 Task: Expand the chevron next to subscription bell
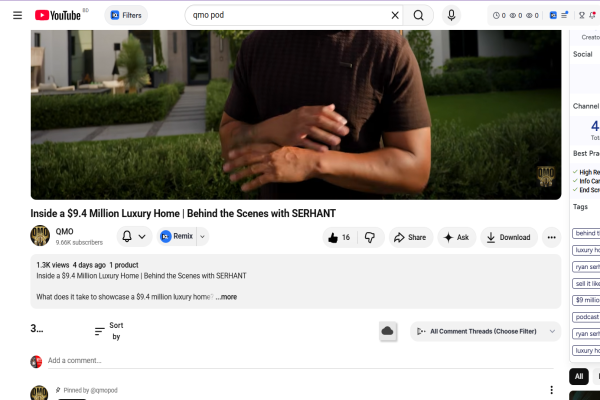point(142,237)
